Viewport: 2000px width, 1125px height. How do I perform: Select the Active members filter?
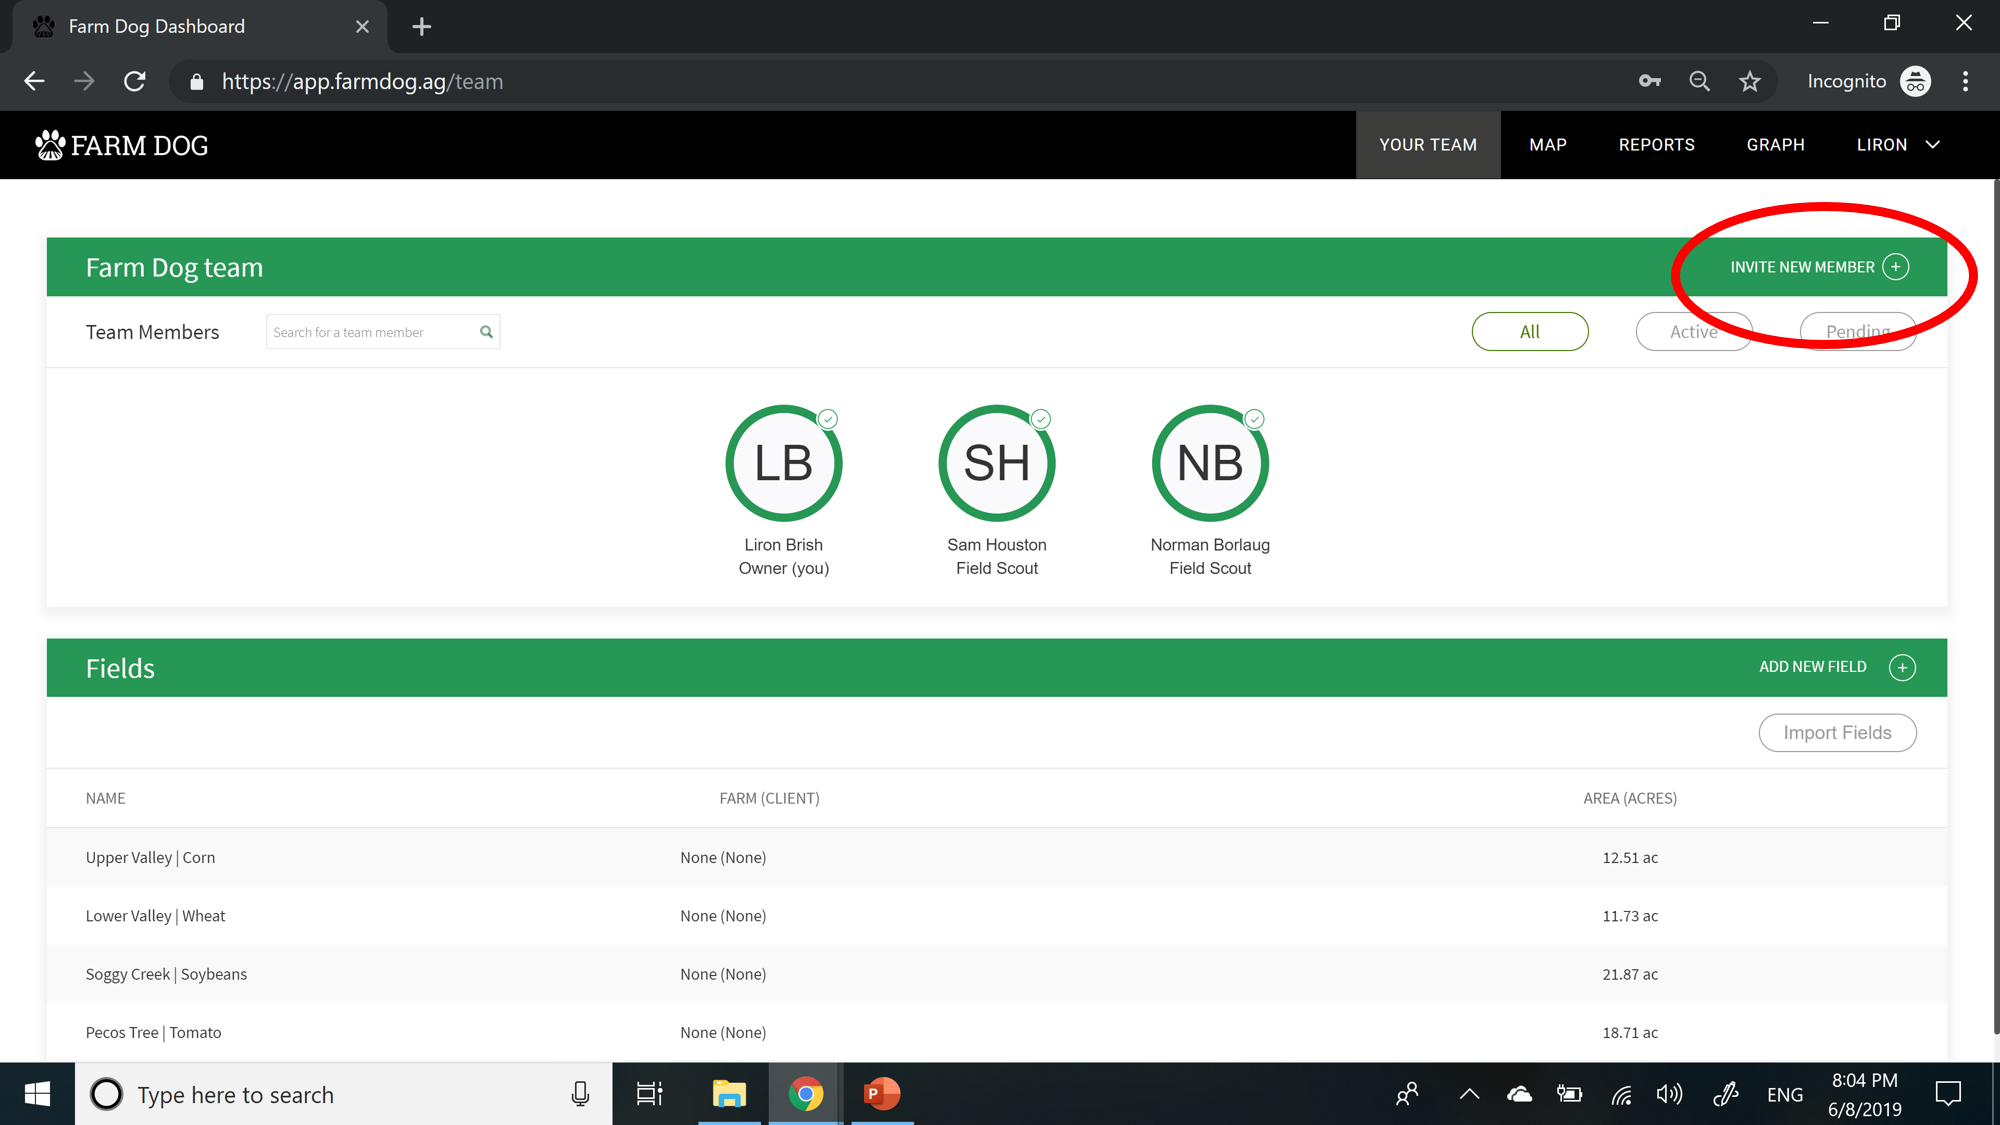pos(1693,332)
